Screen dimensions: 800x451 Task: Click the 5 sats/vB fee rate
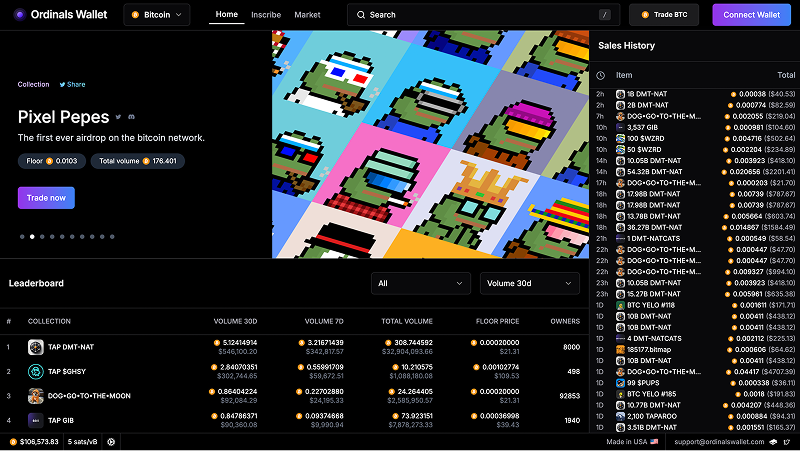coord(82,442)
